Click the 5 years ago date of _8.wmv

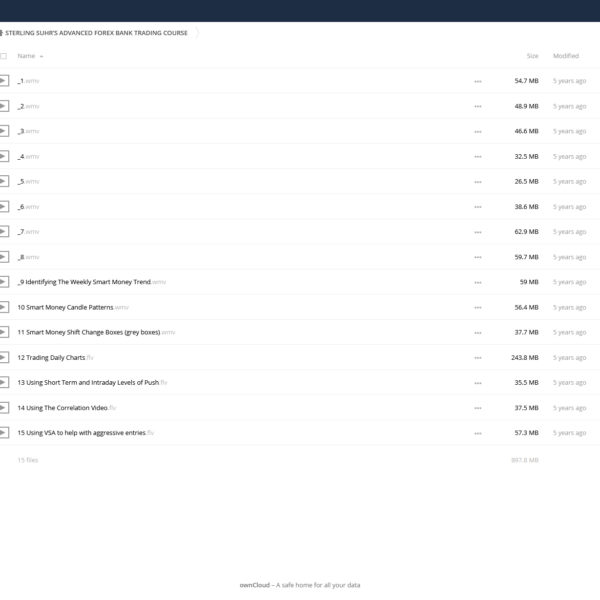coord(569,257)
